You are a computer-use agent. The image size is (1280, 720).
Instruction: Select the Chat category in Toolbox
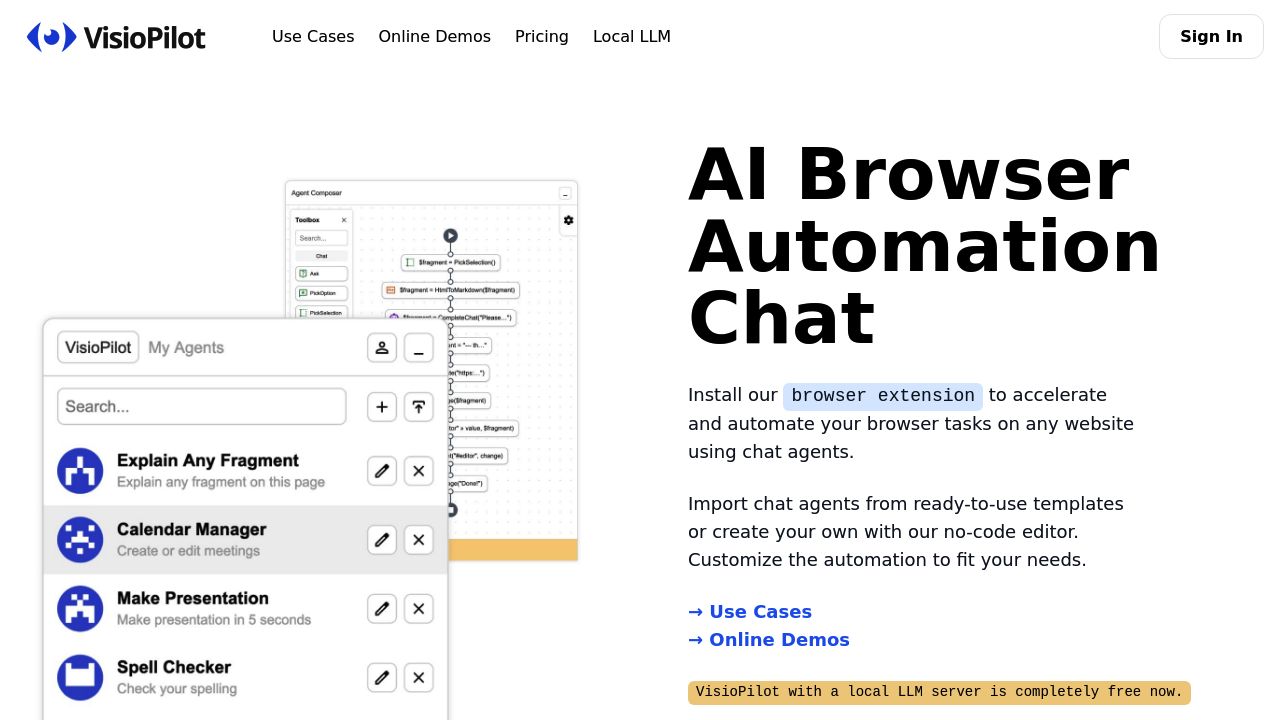pyautogui.click(x=322, y=256)
